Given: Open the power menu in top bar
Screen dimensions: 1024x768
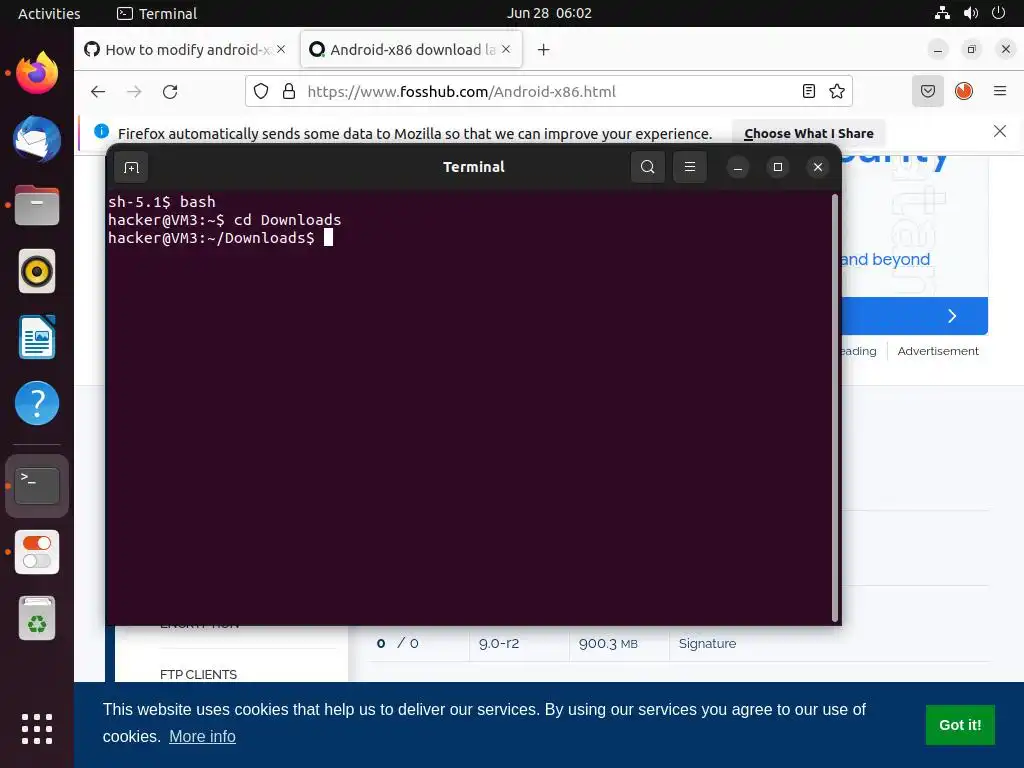Looking at the screenshot, I should tap(999, 13).
